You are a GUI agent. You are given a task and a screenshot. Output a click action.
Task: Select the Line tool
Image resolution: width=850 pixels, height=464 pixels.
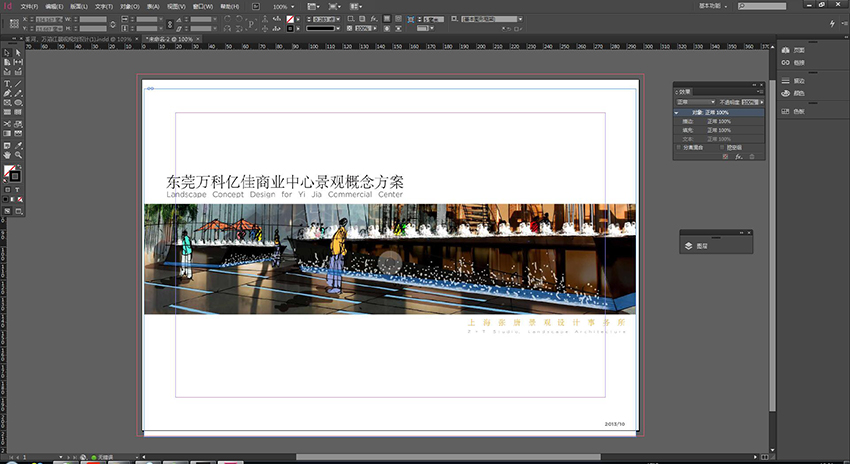tap(18, 83)
